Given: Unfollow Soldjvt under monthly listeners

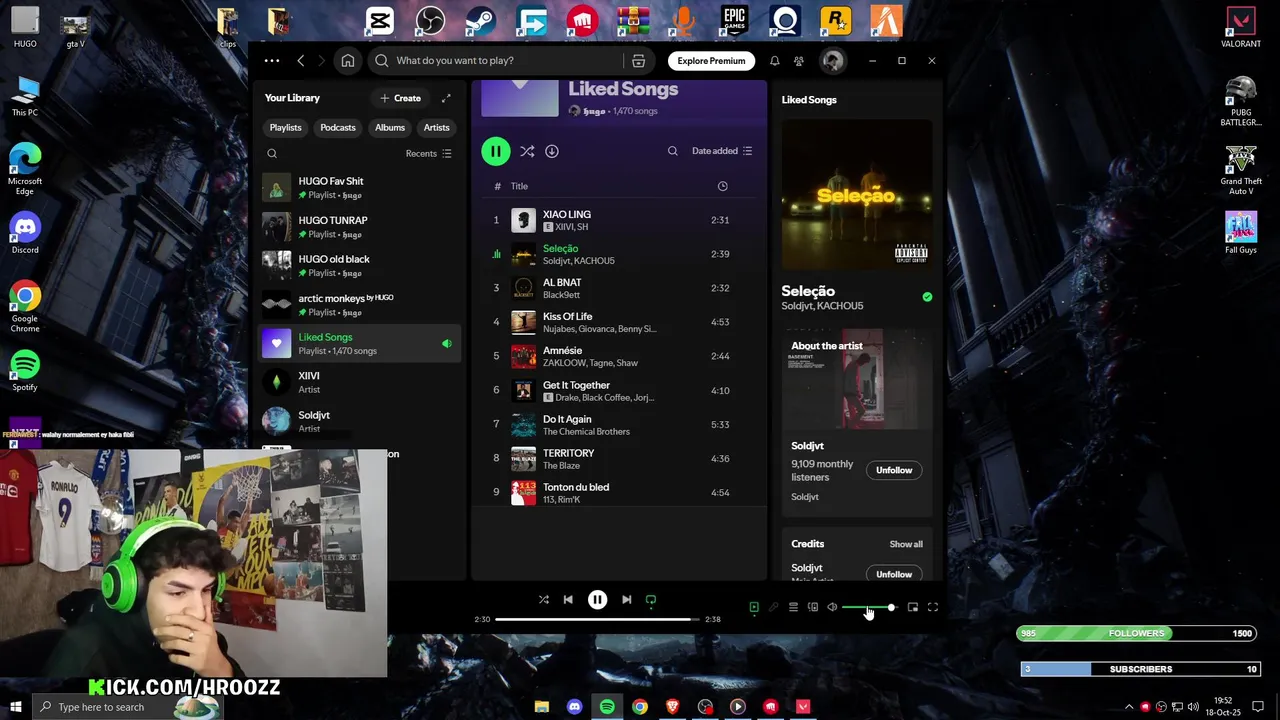Looking at the screenshot, I should pyautogui.click(x=894, y=470).
